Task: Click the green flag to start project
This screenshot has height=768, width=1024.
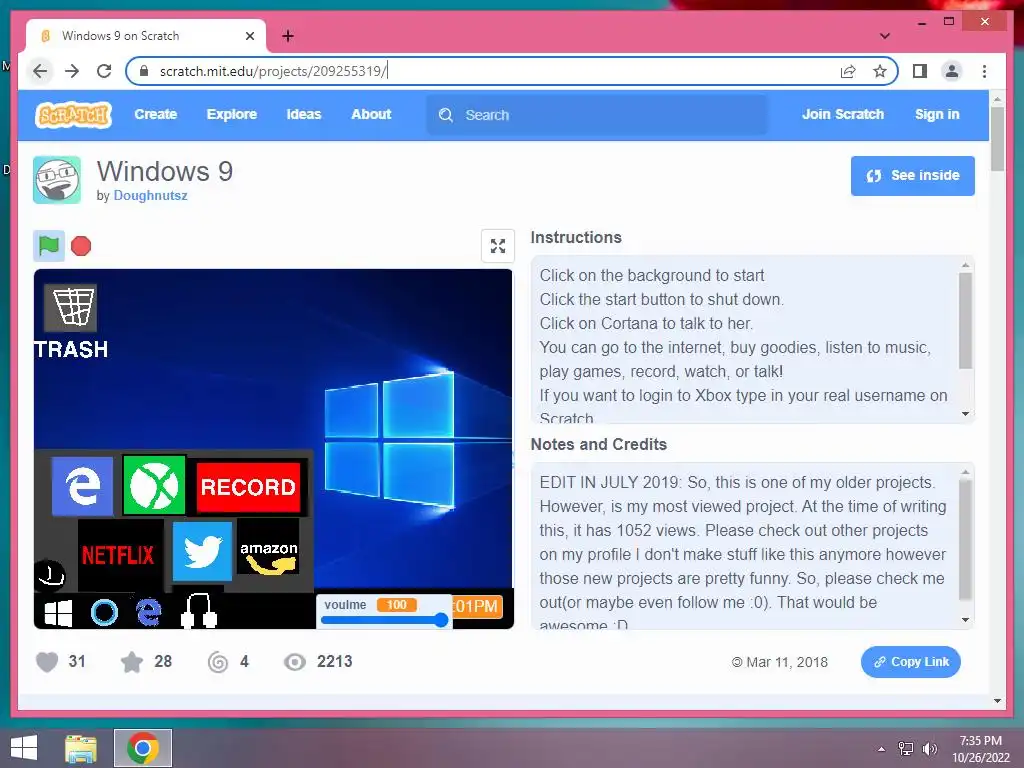Action: click(48, 246)
